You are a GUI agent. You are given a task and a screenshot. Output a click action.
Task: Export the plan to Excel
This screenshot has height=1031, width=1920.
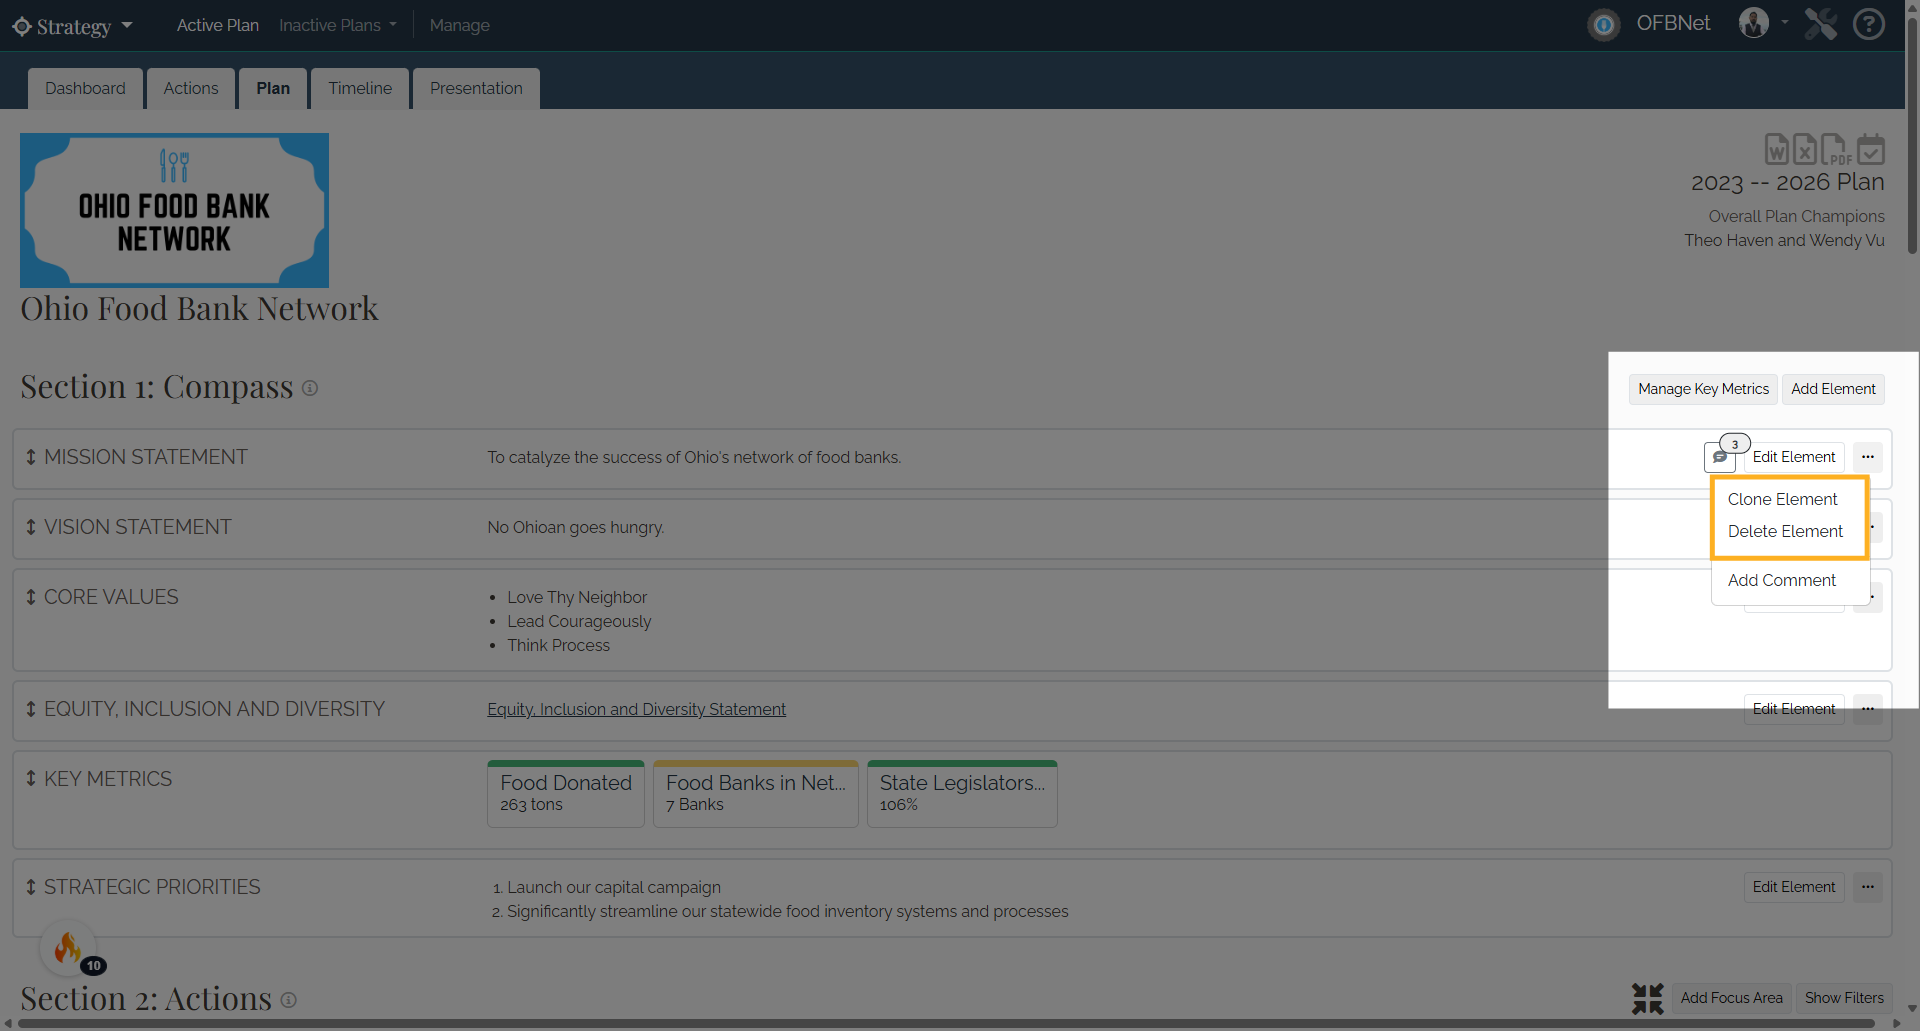pyautogui.click(x=1804, y=149)
